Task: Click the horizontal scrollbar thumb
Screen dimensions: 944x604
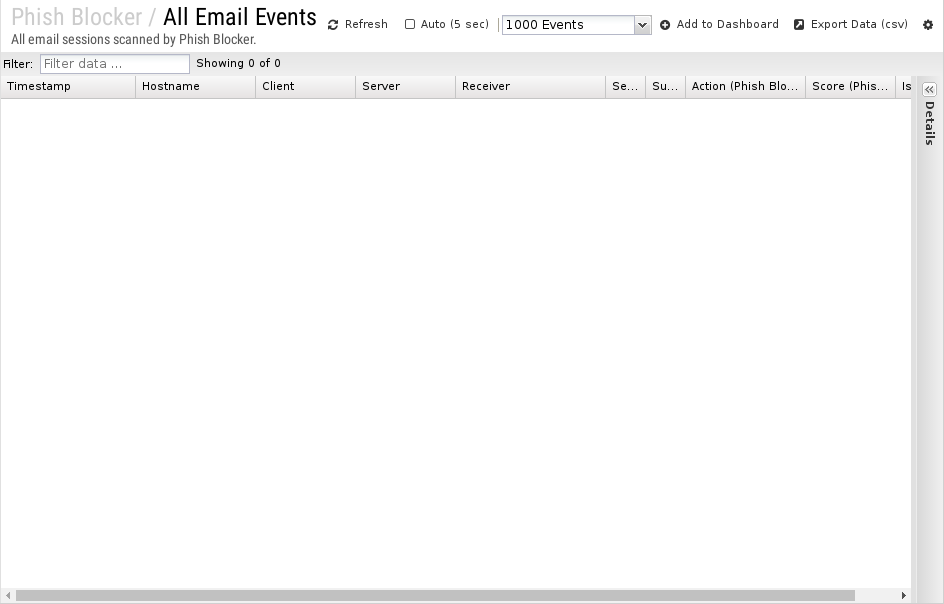Action: [x=435, y=596]
